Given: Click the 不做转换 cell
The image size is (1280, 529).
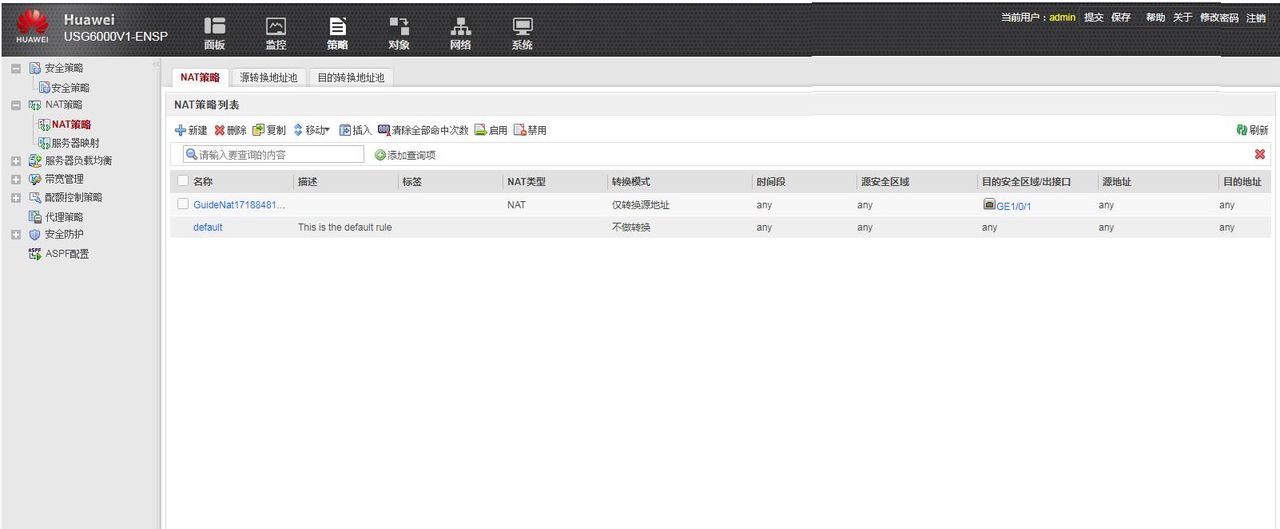Looking at the screenshot, I should 631,227.
